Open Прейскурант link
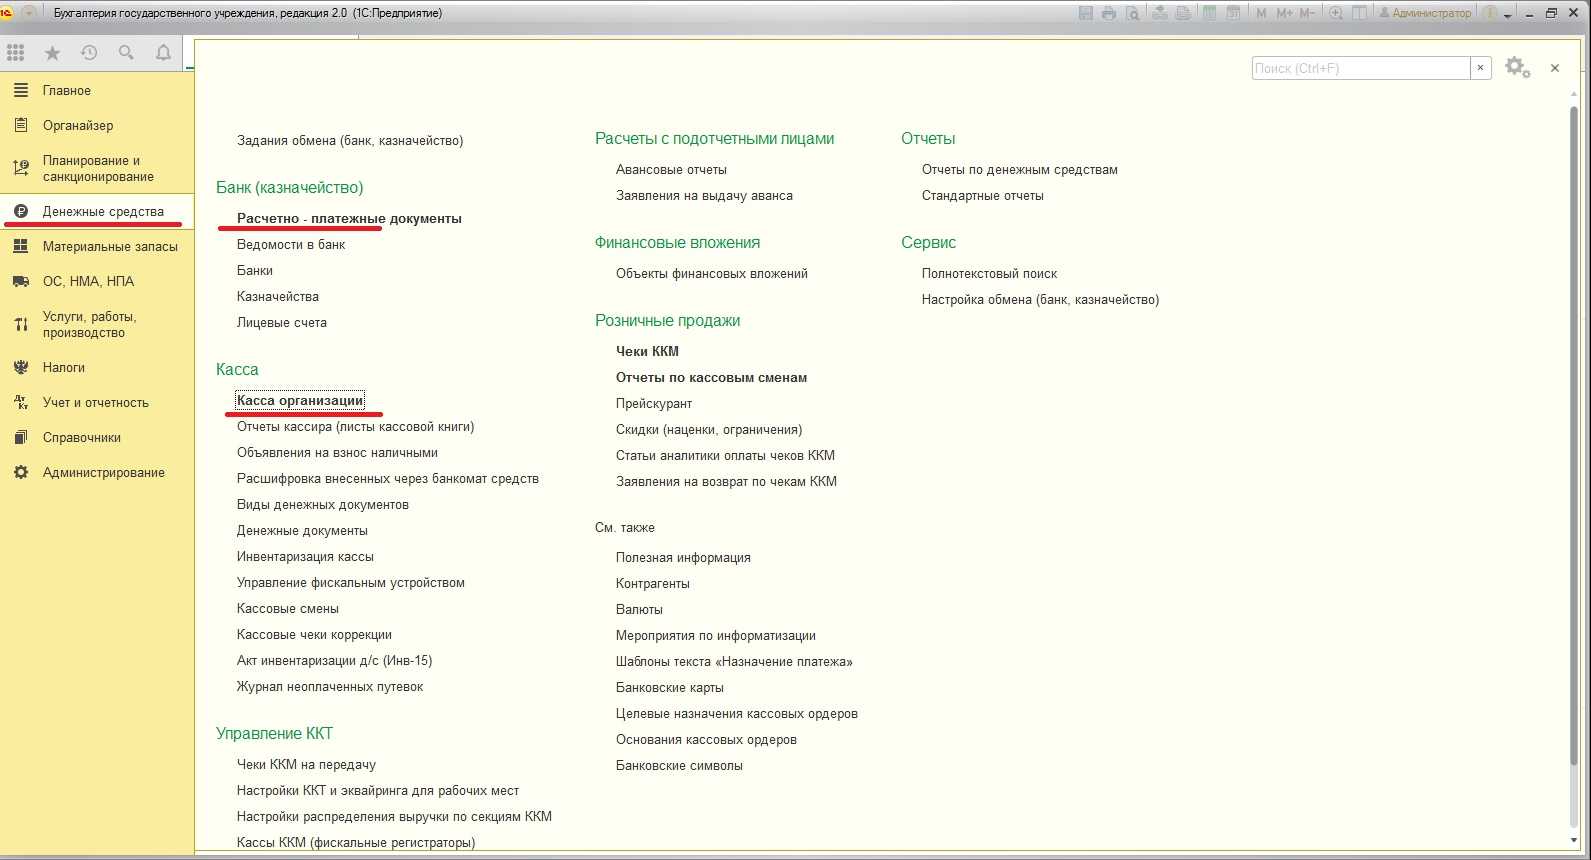 [x=654, y=403]
